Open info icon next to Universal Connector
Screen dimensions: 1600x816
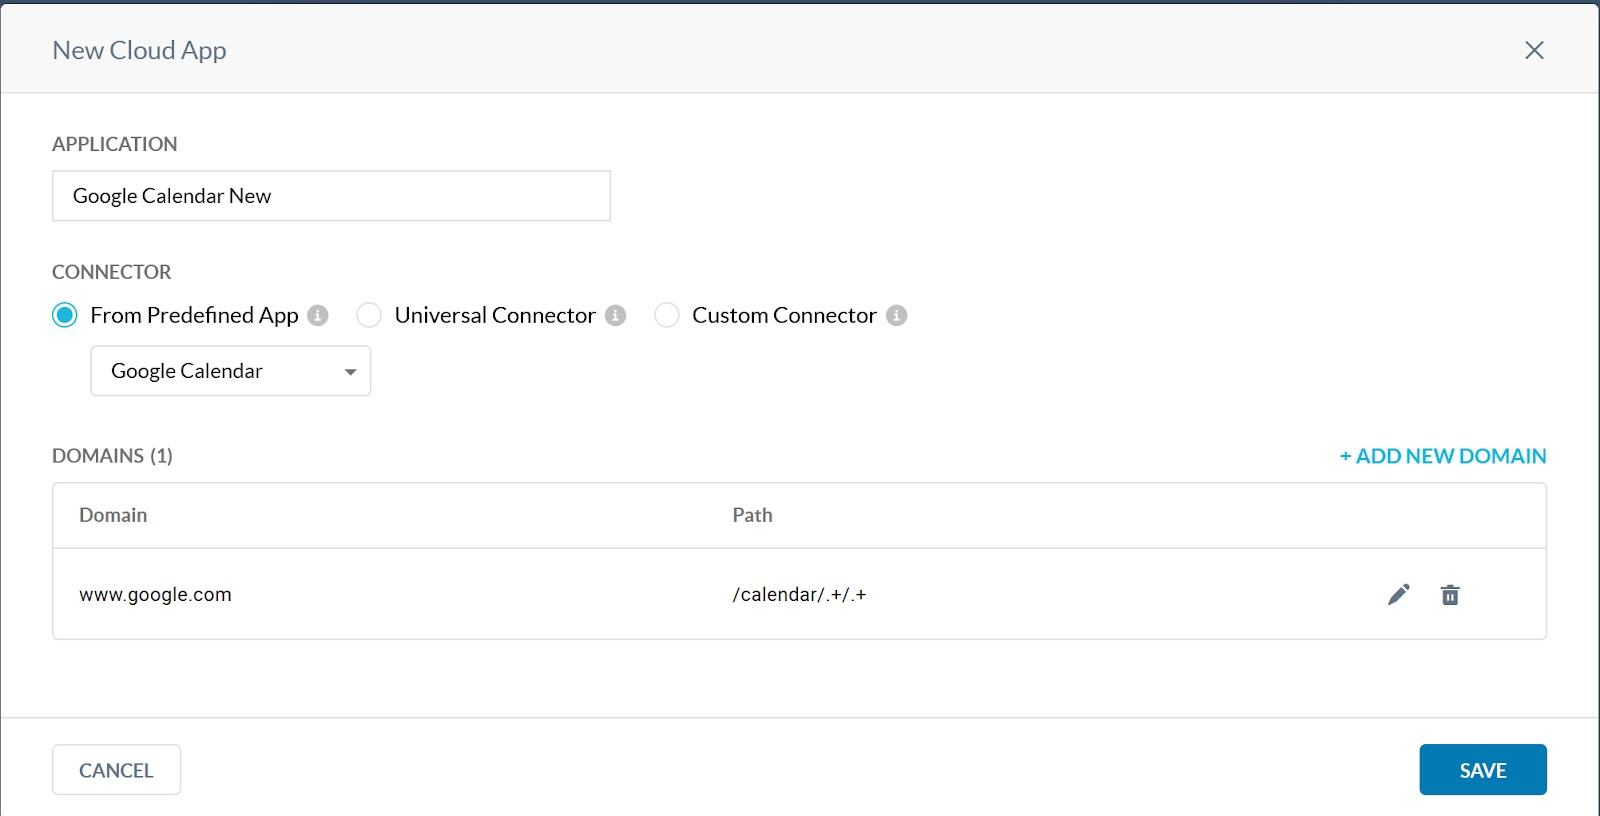point(616,315)
